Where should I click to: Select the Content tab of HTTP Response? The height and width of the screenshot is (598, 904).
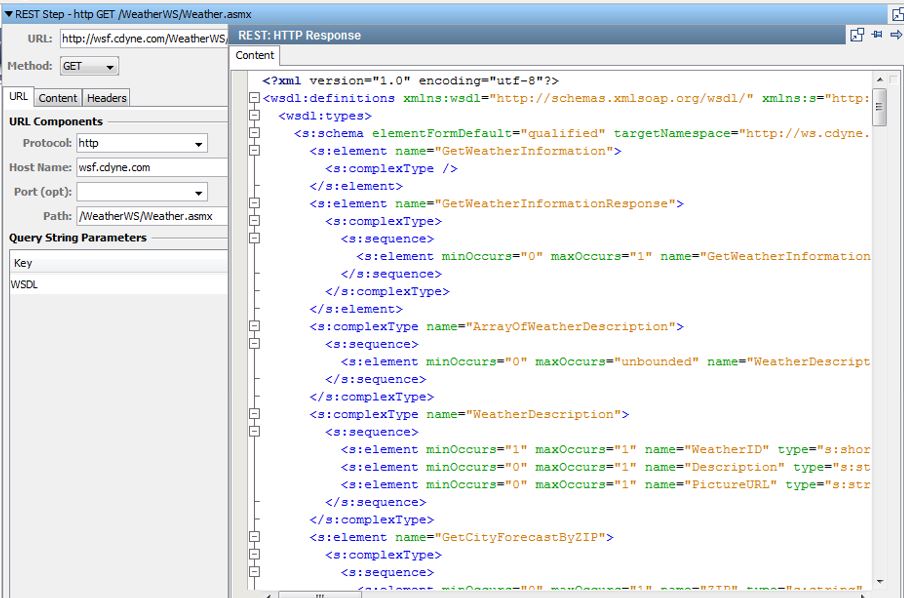click(x=254, y=57)
